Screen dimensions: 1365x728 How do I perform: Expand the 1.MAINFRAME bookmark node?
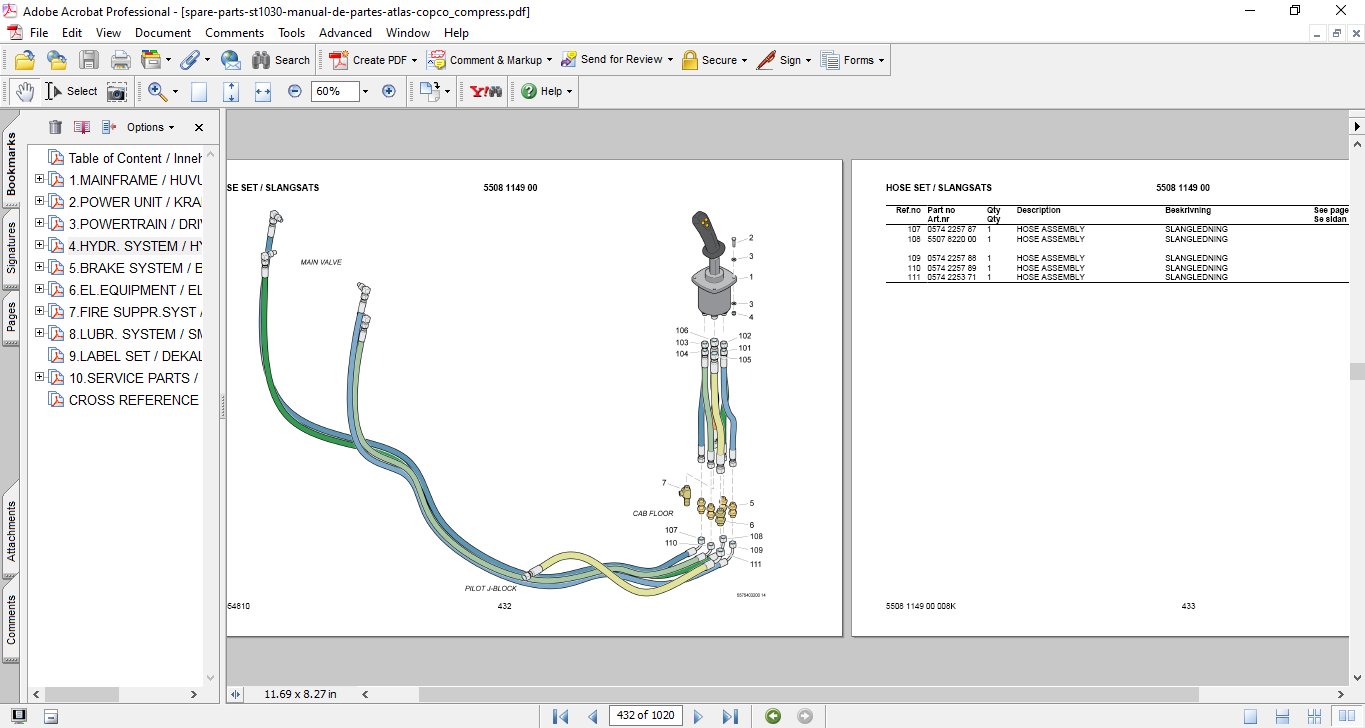click(x=40, y=180)
